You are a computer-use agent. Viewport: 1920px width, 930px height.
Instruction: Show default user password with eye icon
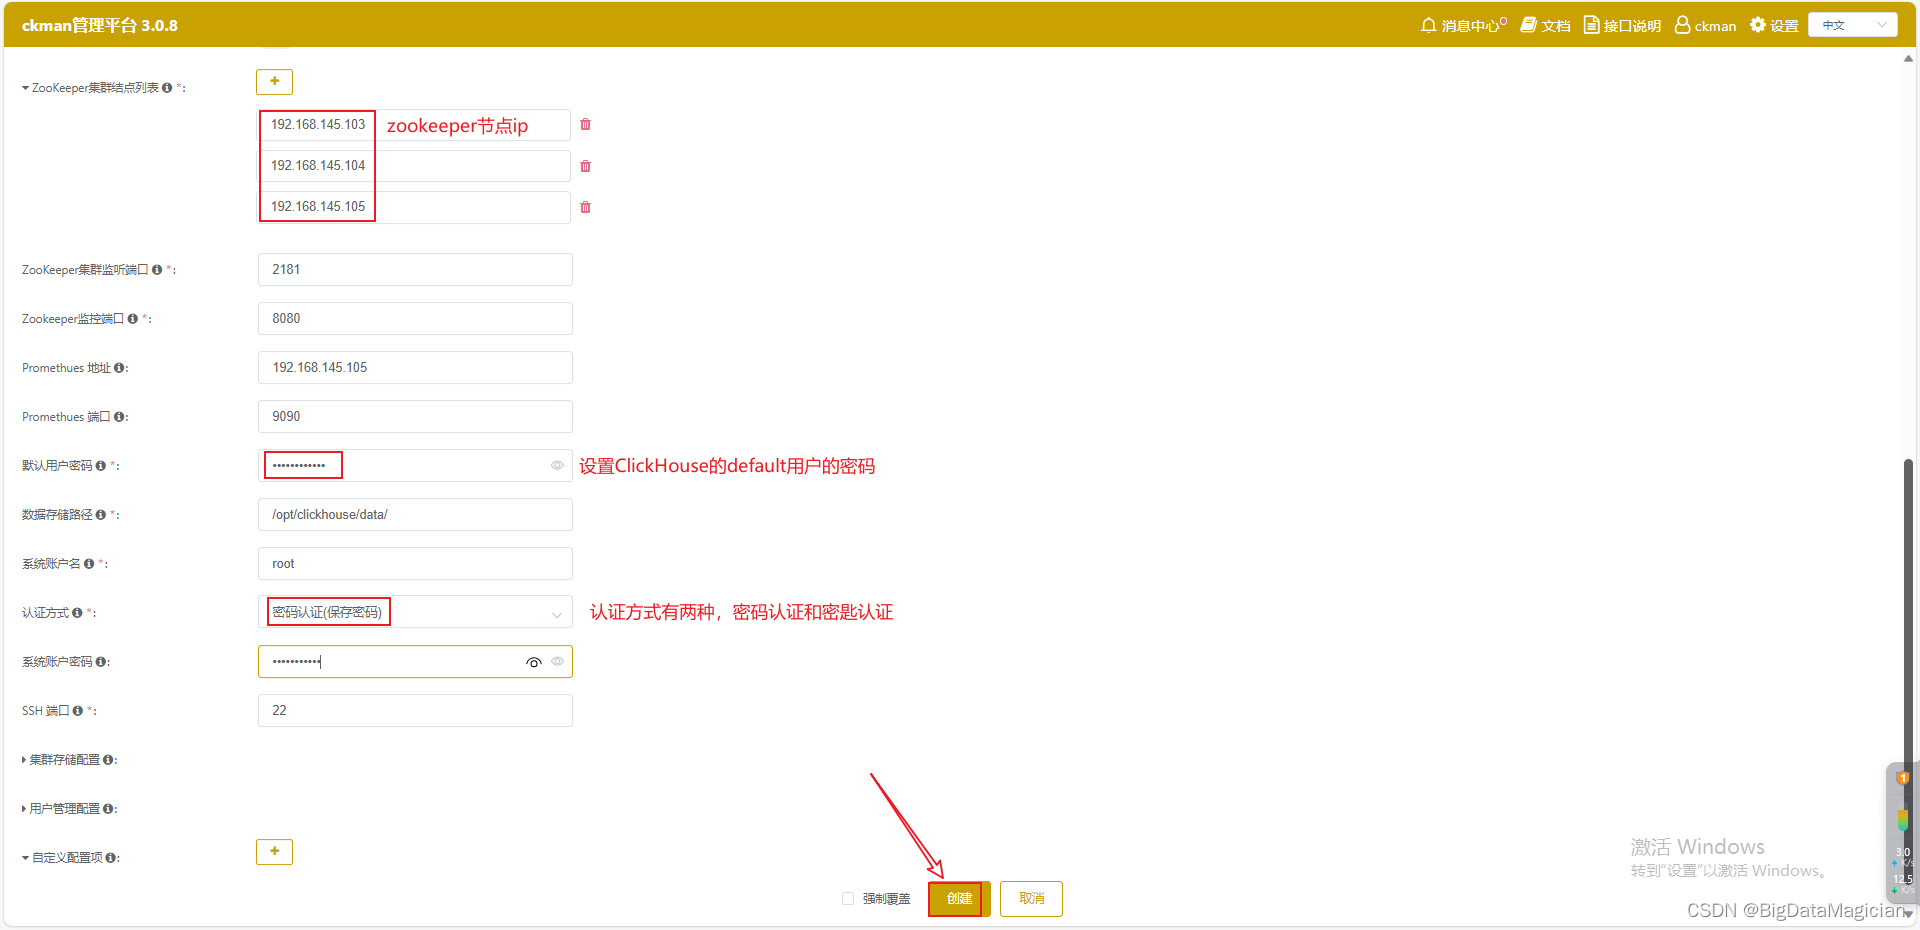(x=557, y=465)
